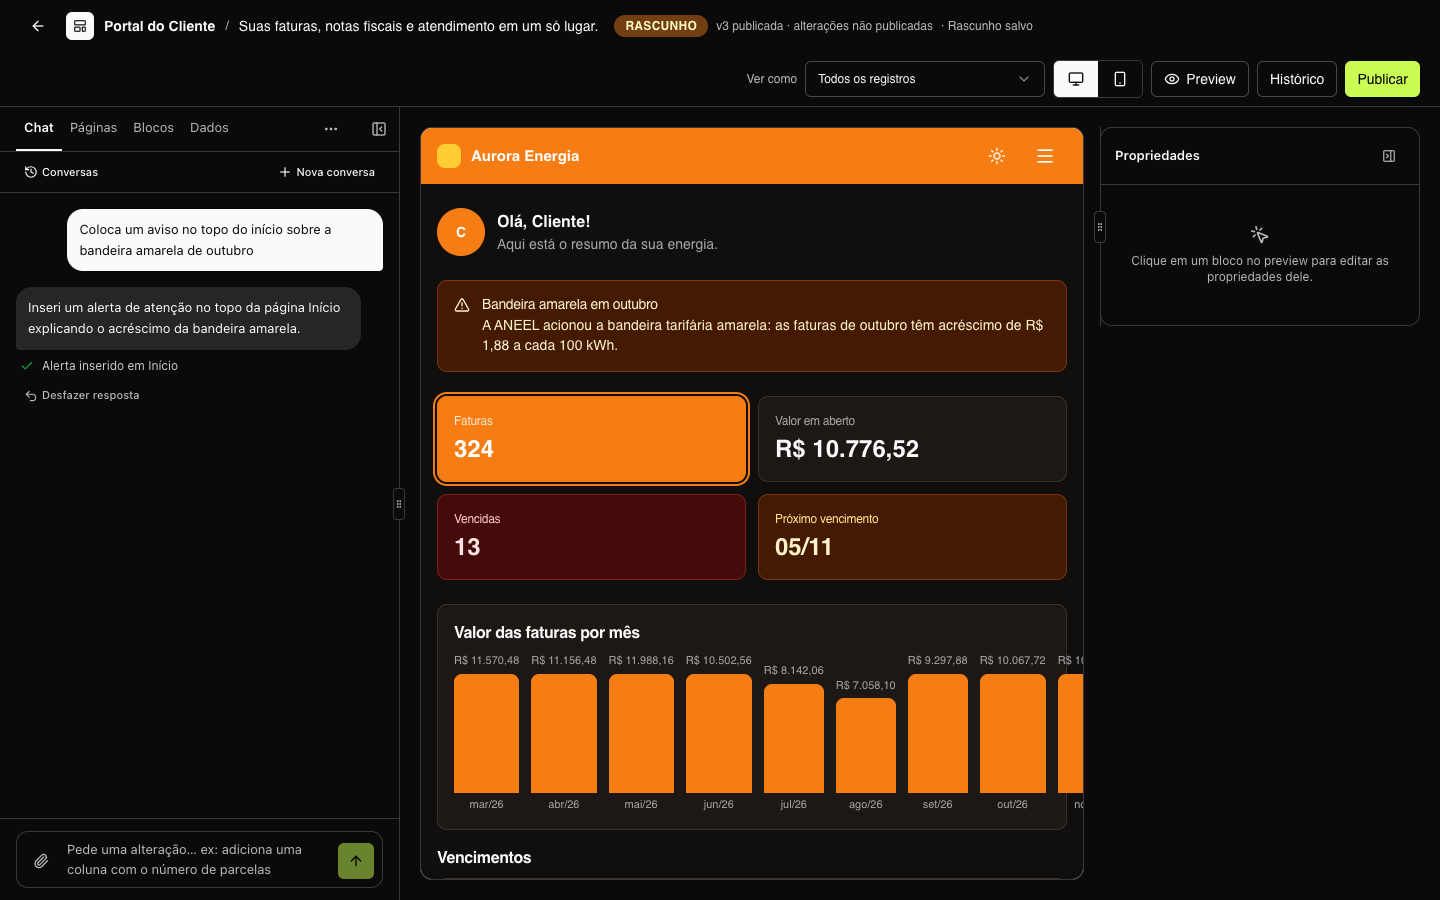Click the mar/26 chart bar
Screen dimensions: 1440x900
(x=487, y=733)
